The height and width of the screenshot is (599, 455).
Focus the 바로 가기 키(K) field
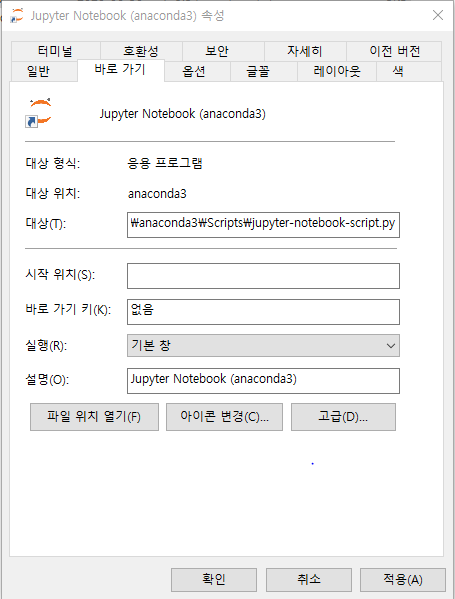point(263,312)
